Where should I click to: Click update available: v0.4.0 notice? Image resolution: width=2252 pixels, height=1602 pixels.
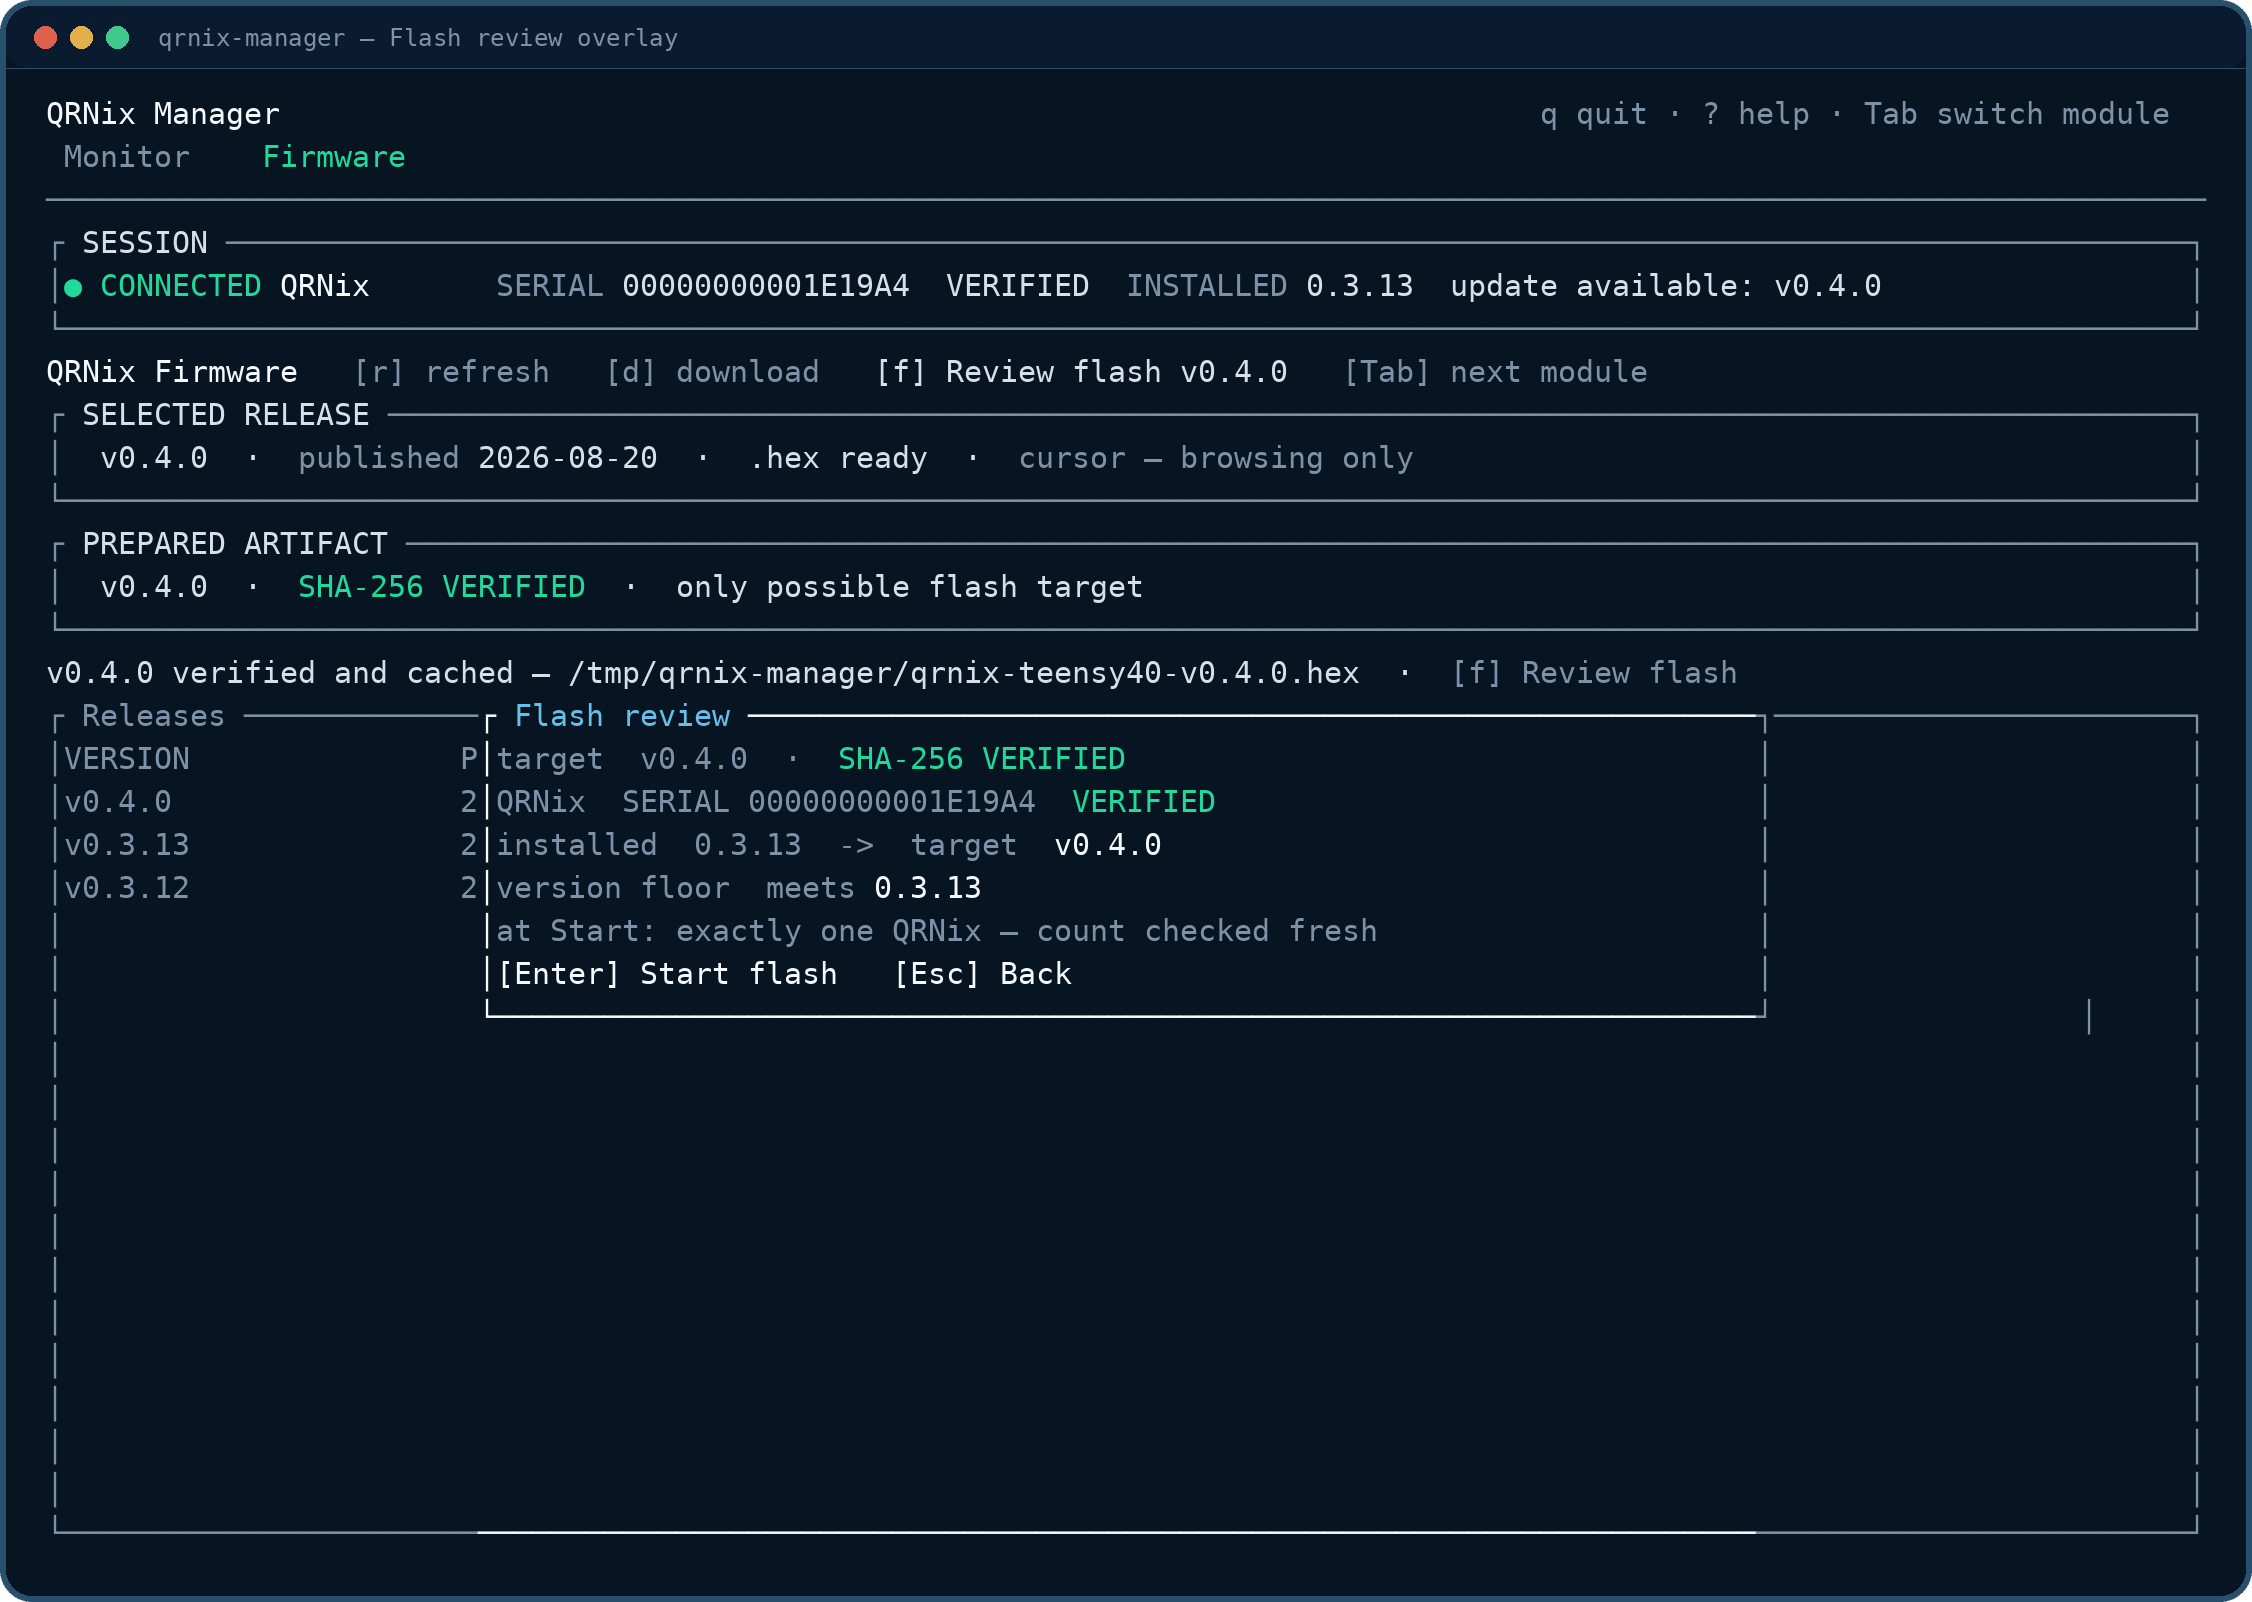(1665, 286)
